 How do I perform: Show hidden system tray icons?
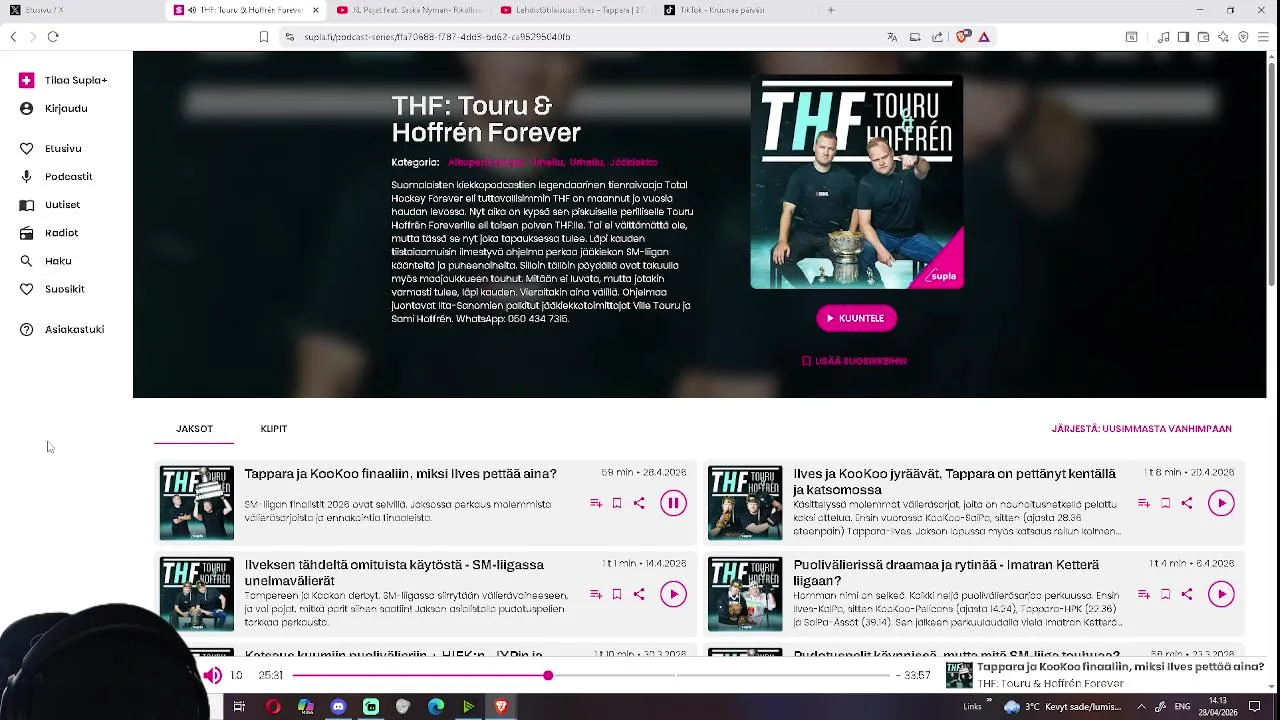click(x=1141, y=707)
